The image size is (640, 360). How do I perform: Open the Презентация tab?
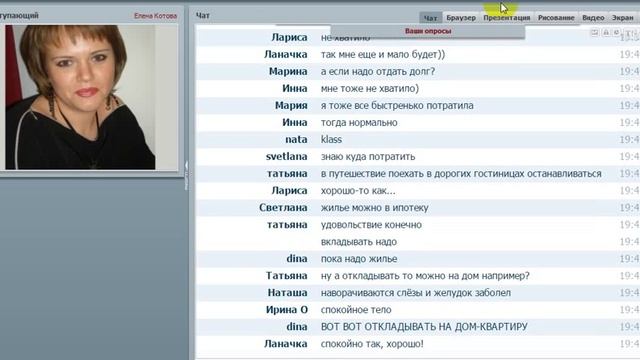tap(507, 18)
